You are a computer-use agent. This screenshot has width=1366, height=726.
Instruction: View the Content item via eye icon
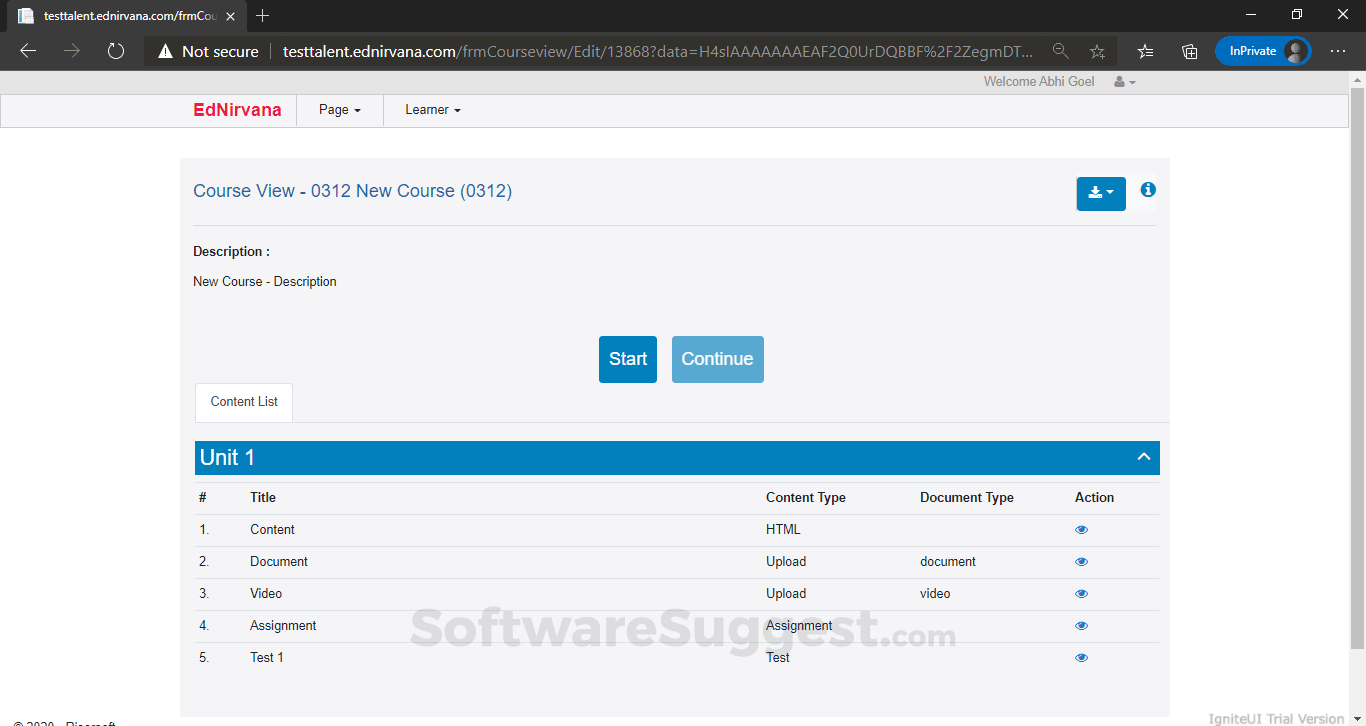point(1081,530)
